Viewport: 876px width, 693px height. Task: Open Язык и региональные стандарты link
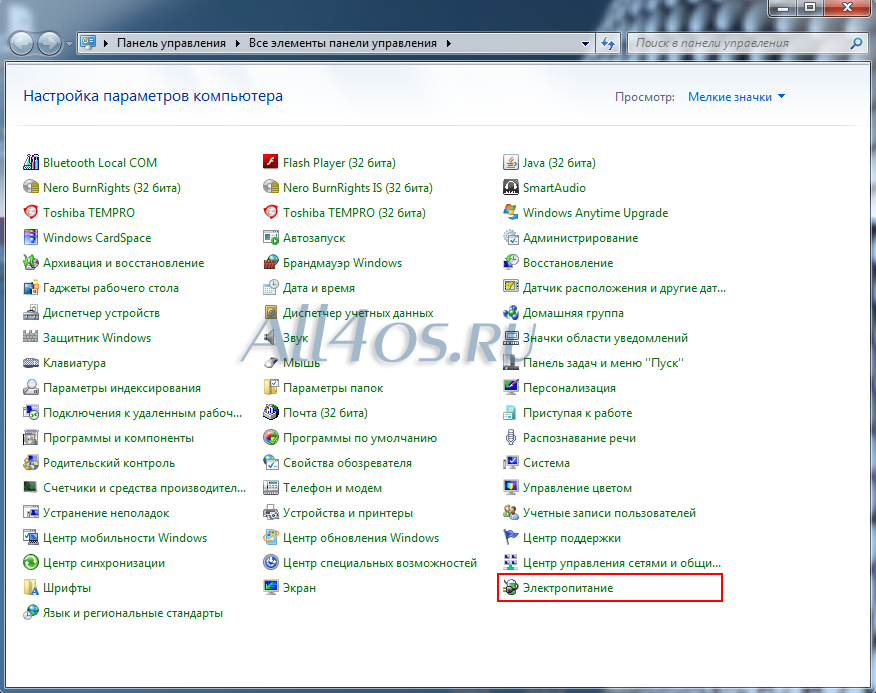[x=133, y=613]
